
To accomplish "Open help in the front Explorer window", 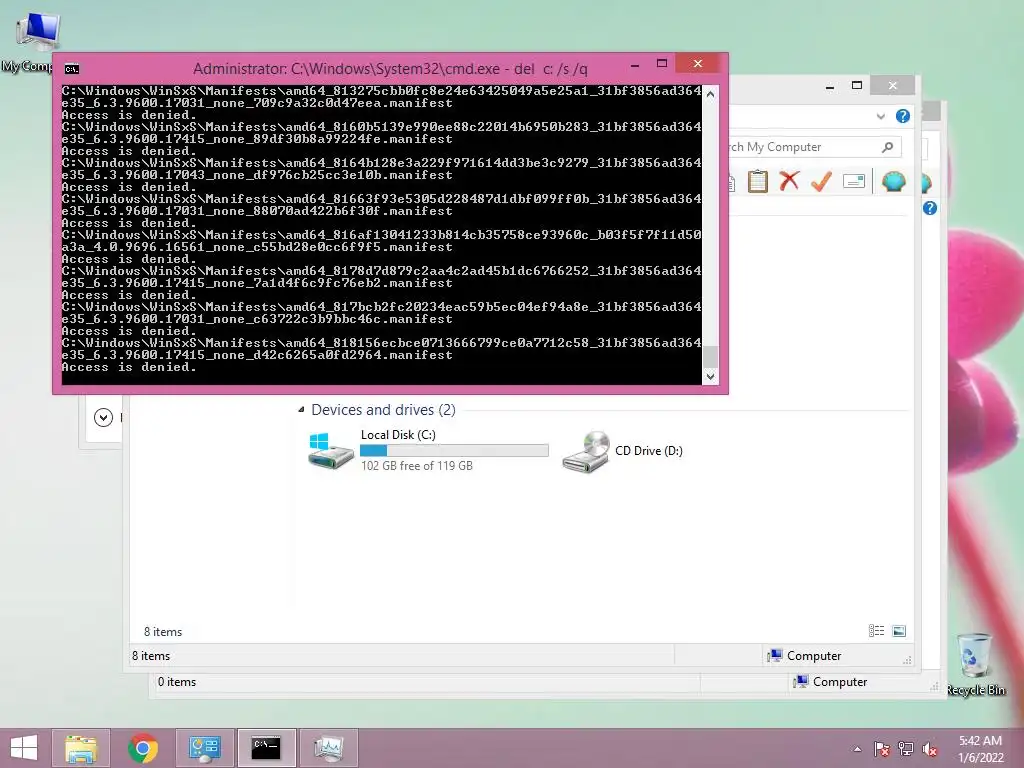I will pyautogui.click(x=903, y=116).
